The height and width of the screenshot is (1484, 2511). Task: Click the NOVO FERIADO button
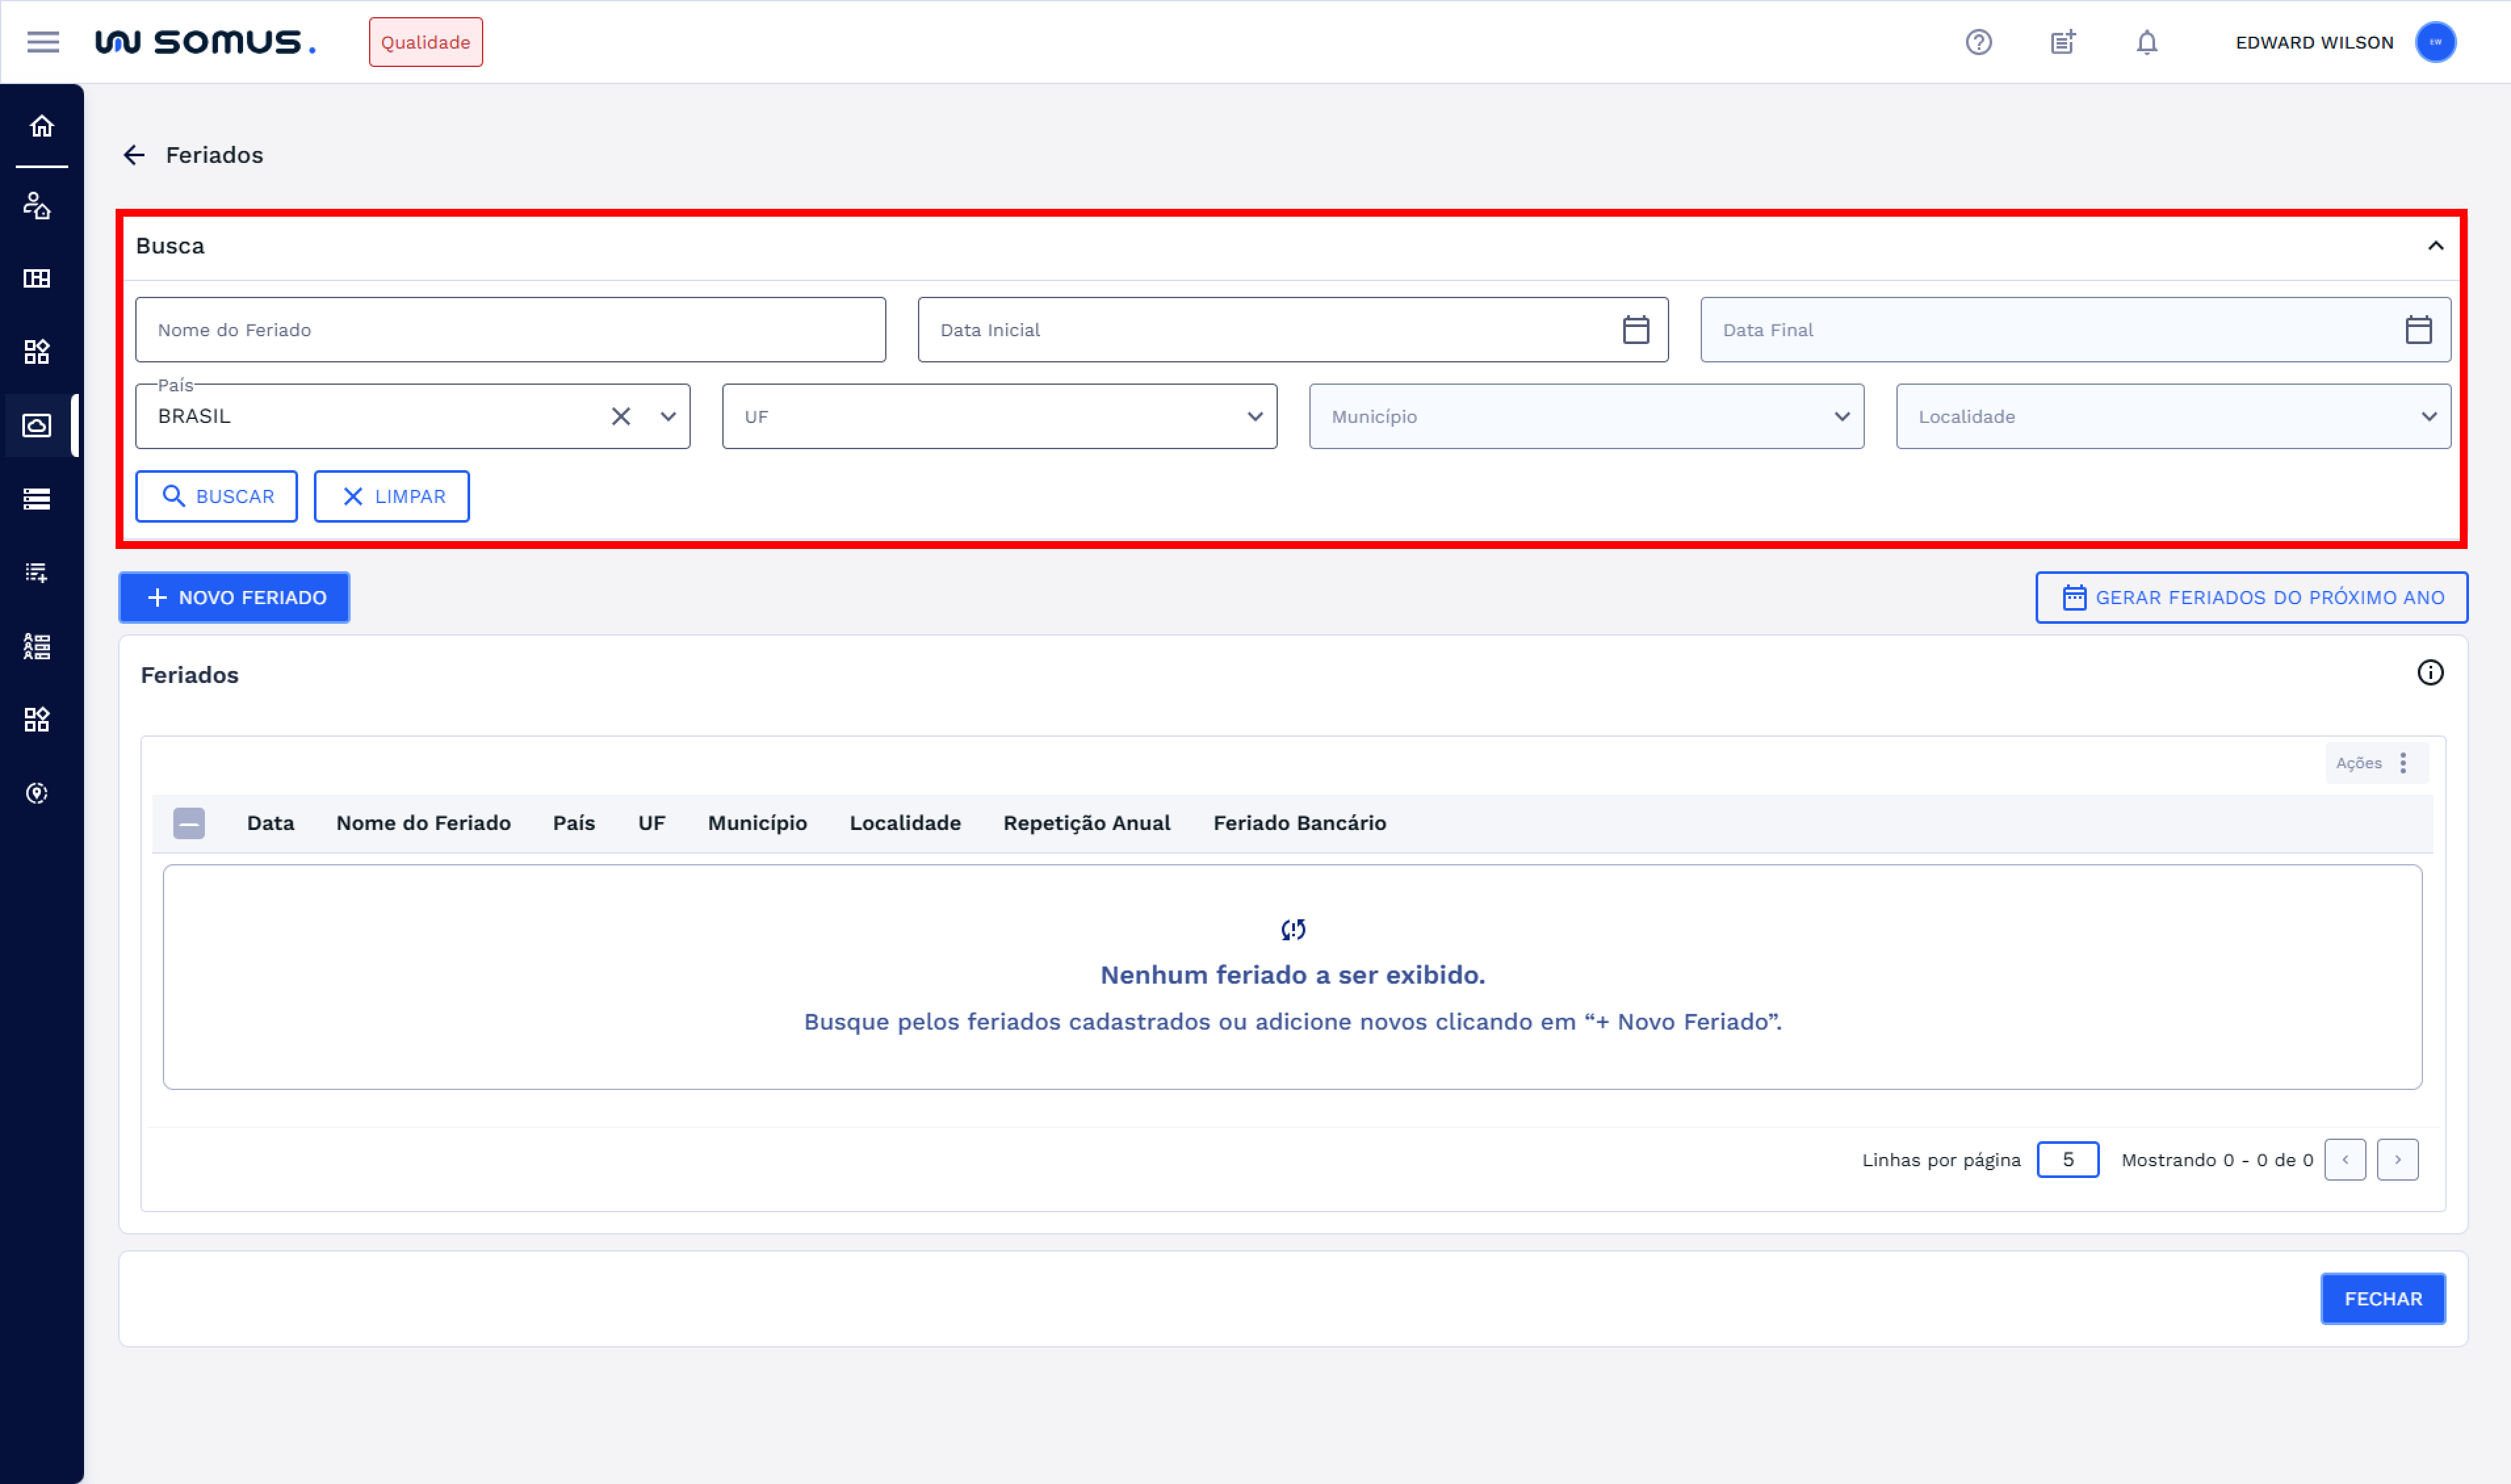coord(234,597)
